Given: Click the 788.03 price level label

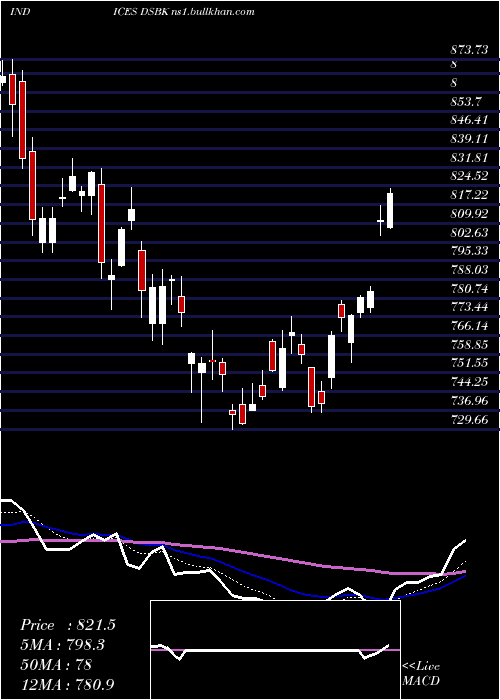Looking at the screenshot, I should [x=469, y=270].
